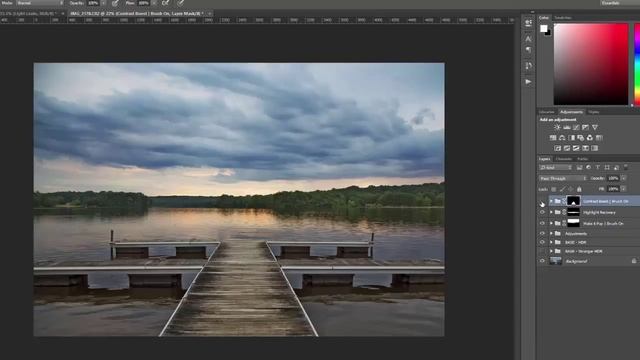
Task: Add a Vibrance adjustment
Action: coord(595,127)
